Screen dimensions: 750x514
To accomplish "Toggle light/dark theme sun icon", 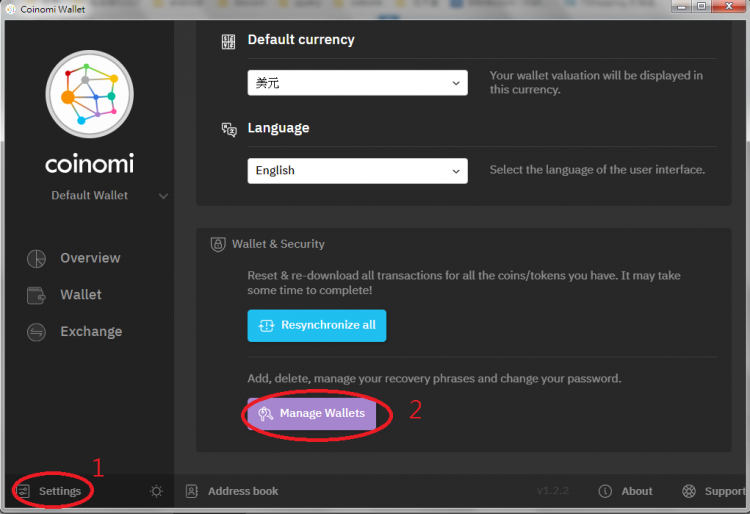I will pos(156,491).
